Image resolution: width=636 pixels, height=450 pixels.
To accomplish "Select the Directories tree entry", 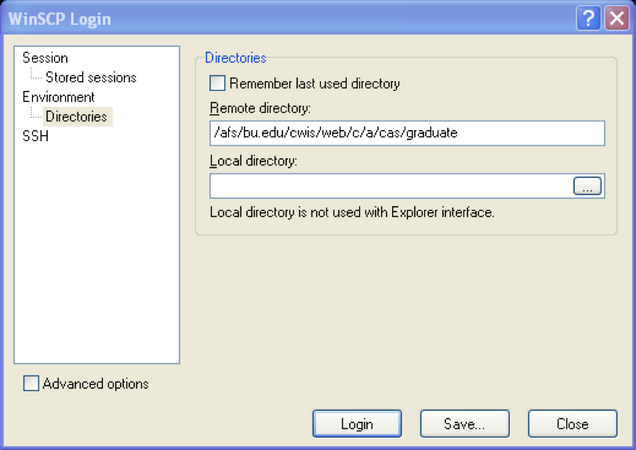I will [x=76, y=117].
